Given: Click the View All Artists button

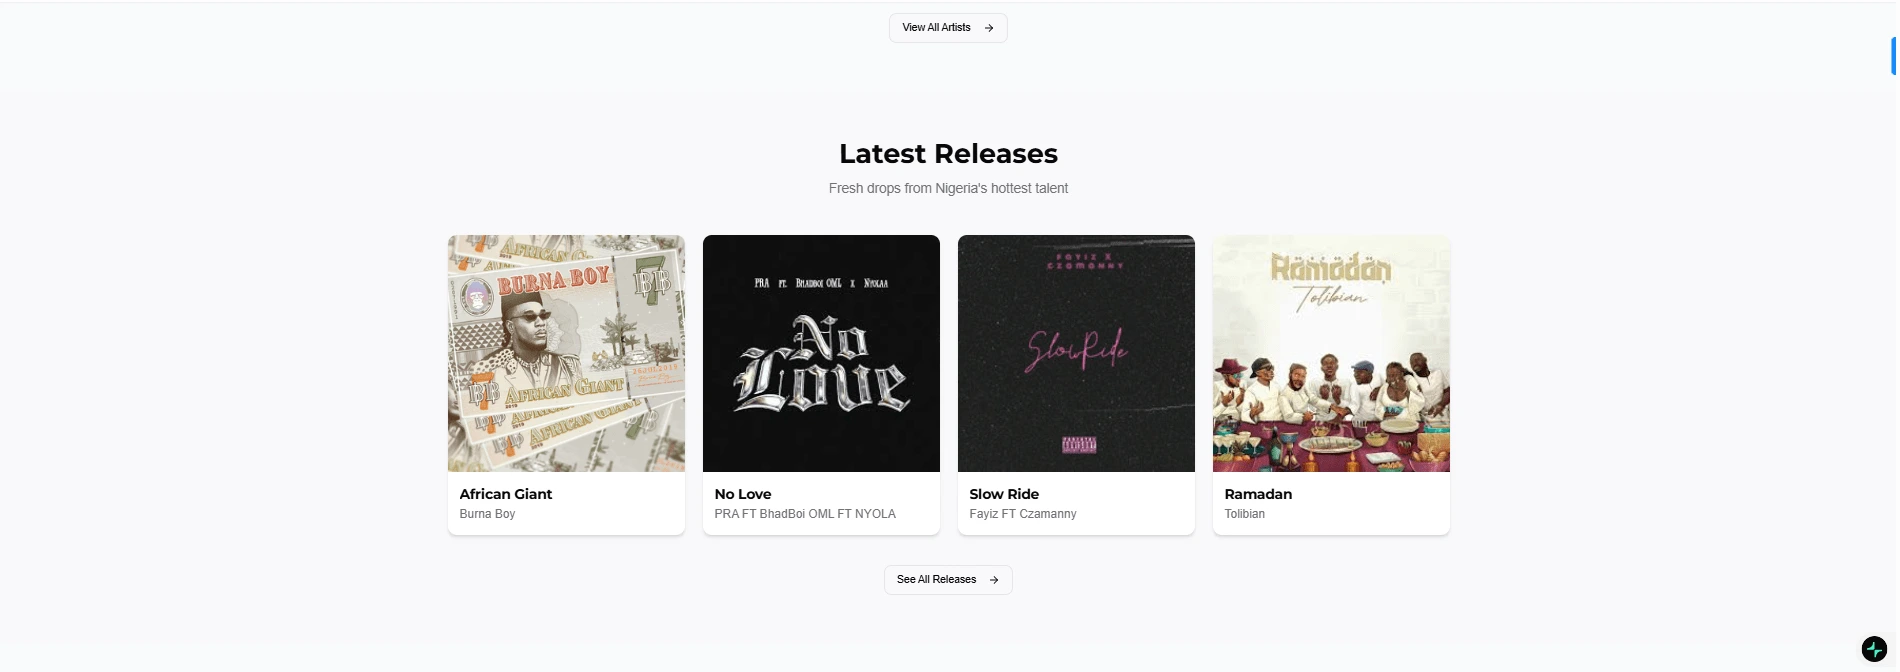Looking at the screenshot, I should (948, 28).
